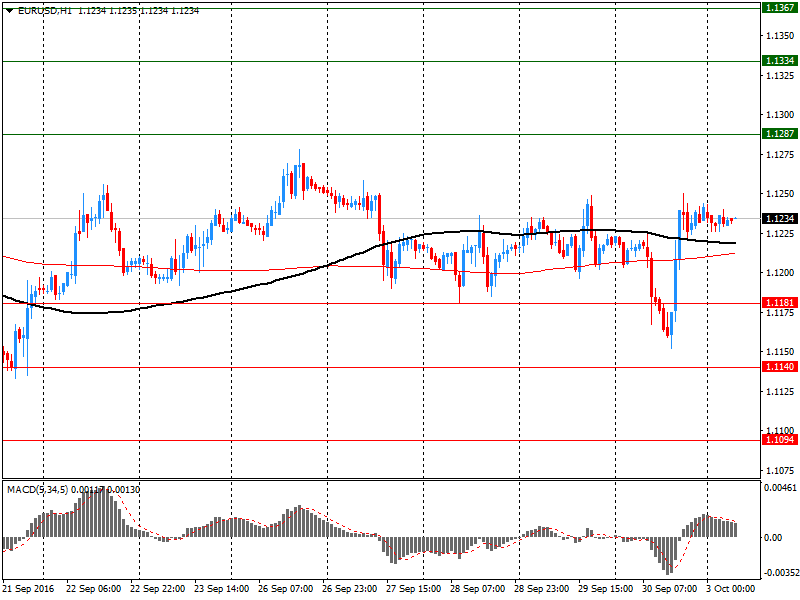The image size is (800, 600).
Task: Click the 1.1181 red support level label
Action: click(780, 303)
